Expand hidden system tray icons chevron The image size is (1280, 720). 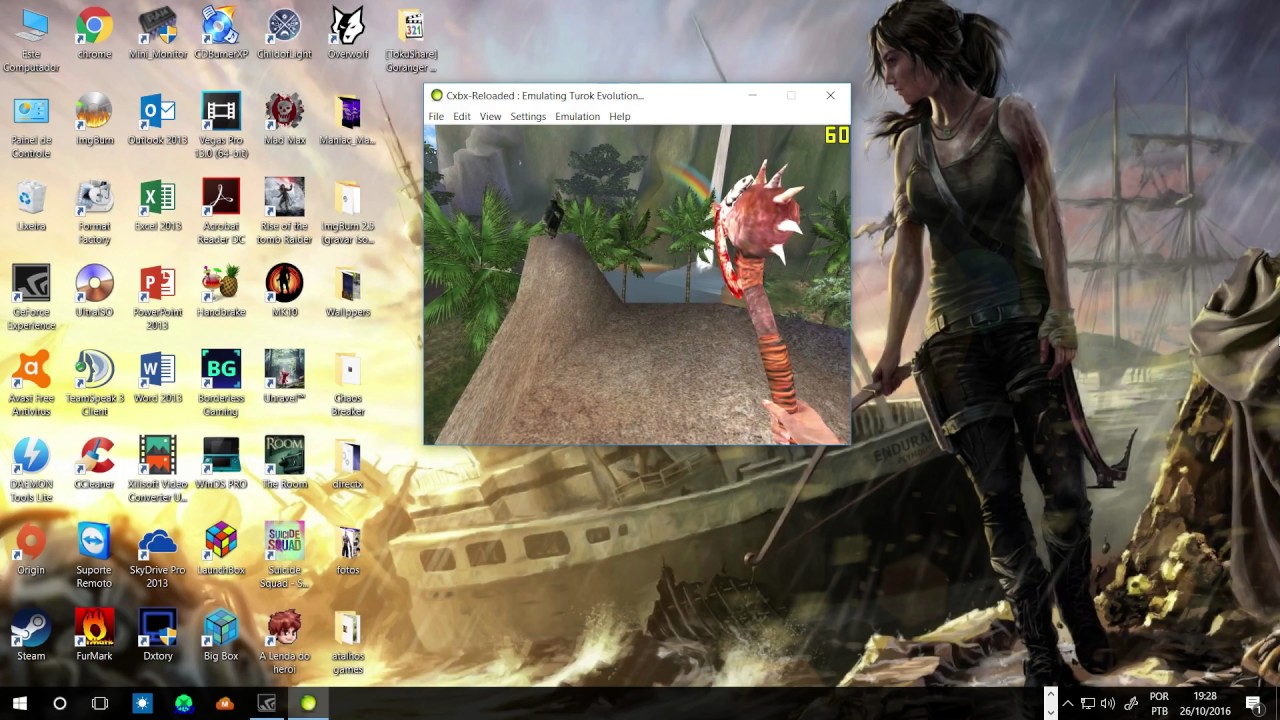pyautogui.click(x=1068, y=703)
